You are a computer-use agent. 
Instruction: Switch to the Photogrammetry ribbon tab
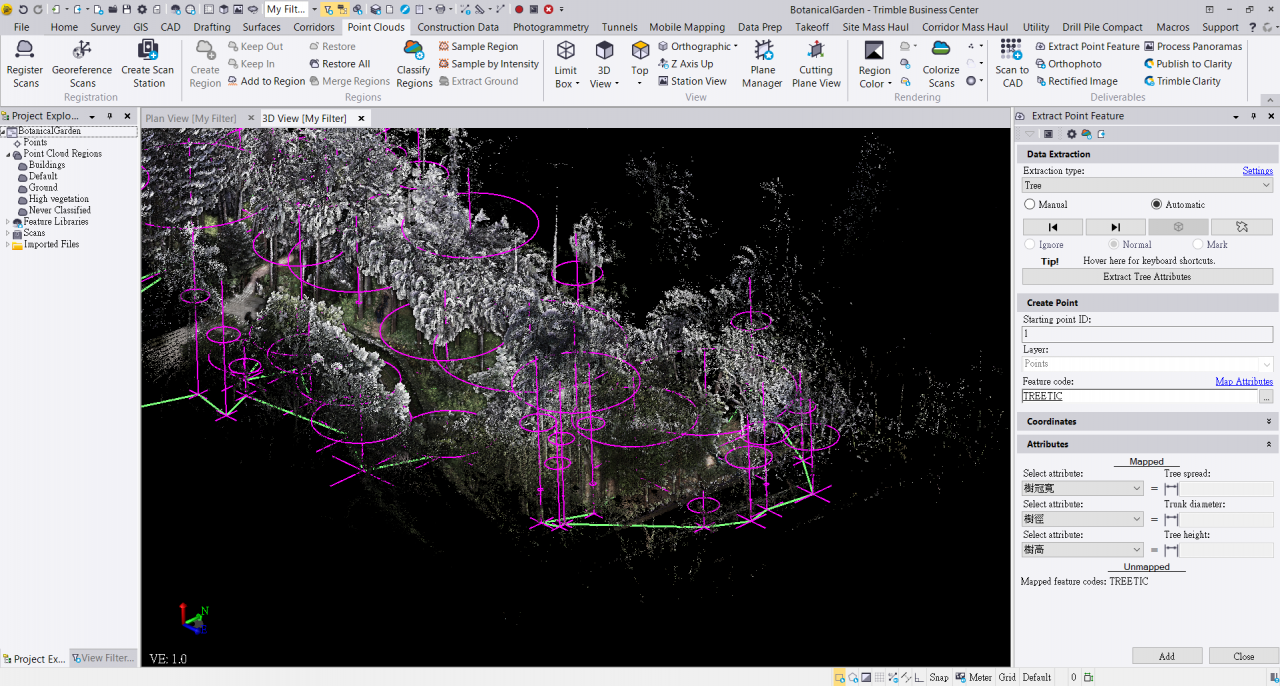point(552,27)
